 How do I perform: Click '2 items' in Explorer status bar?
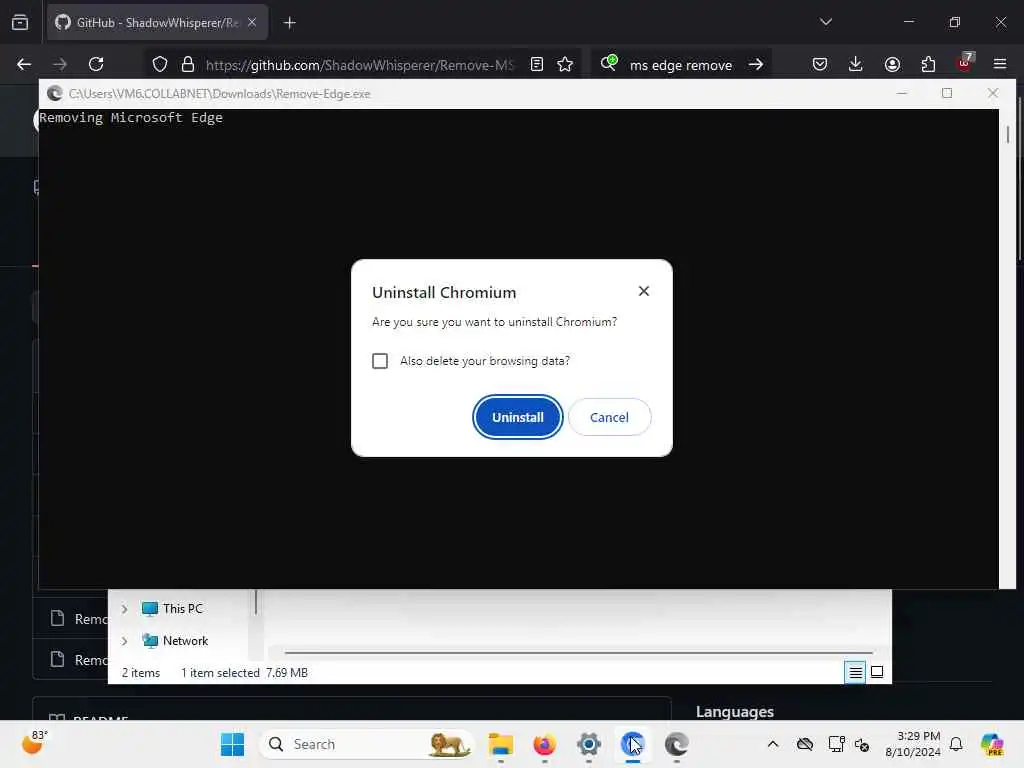(x=140, y=673)
